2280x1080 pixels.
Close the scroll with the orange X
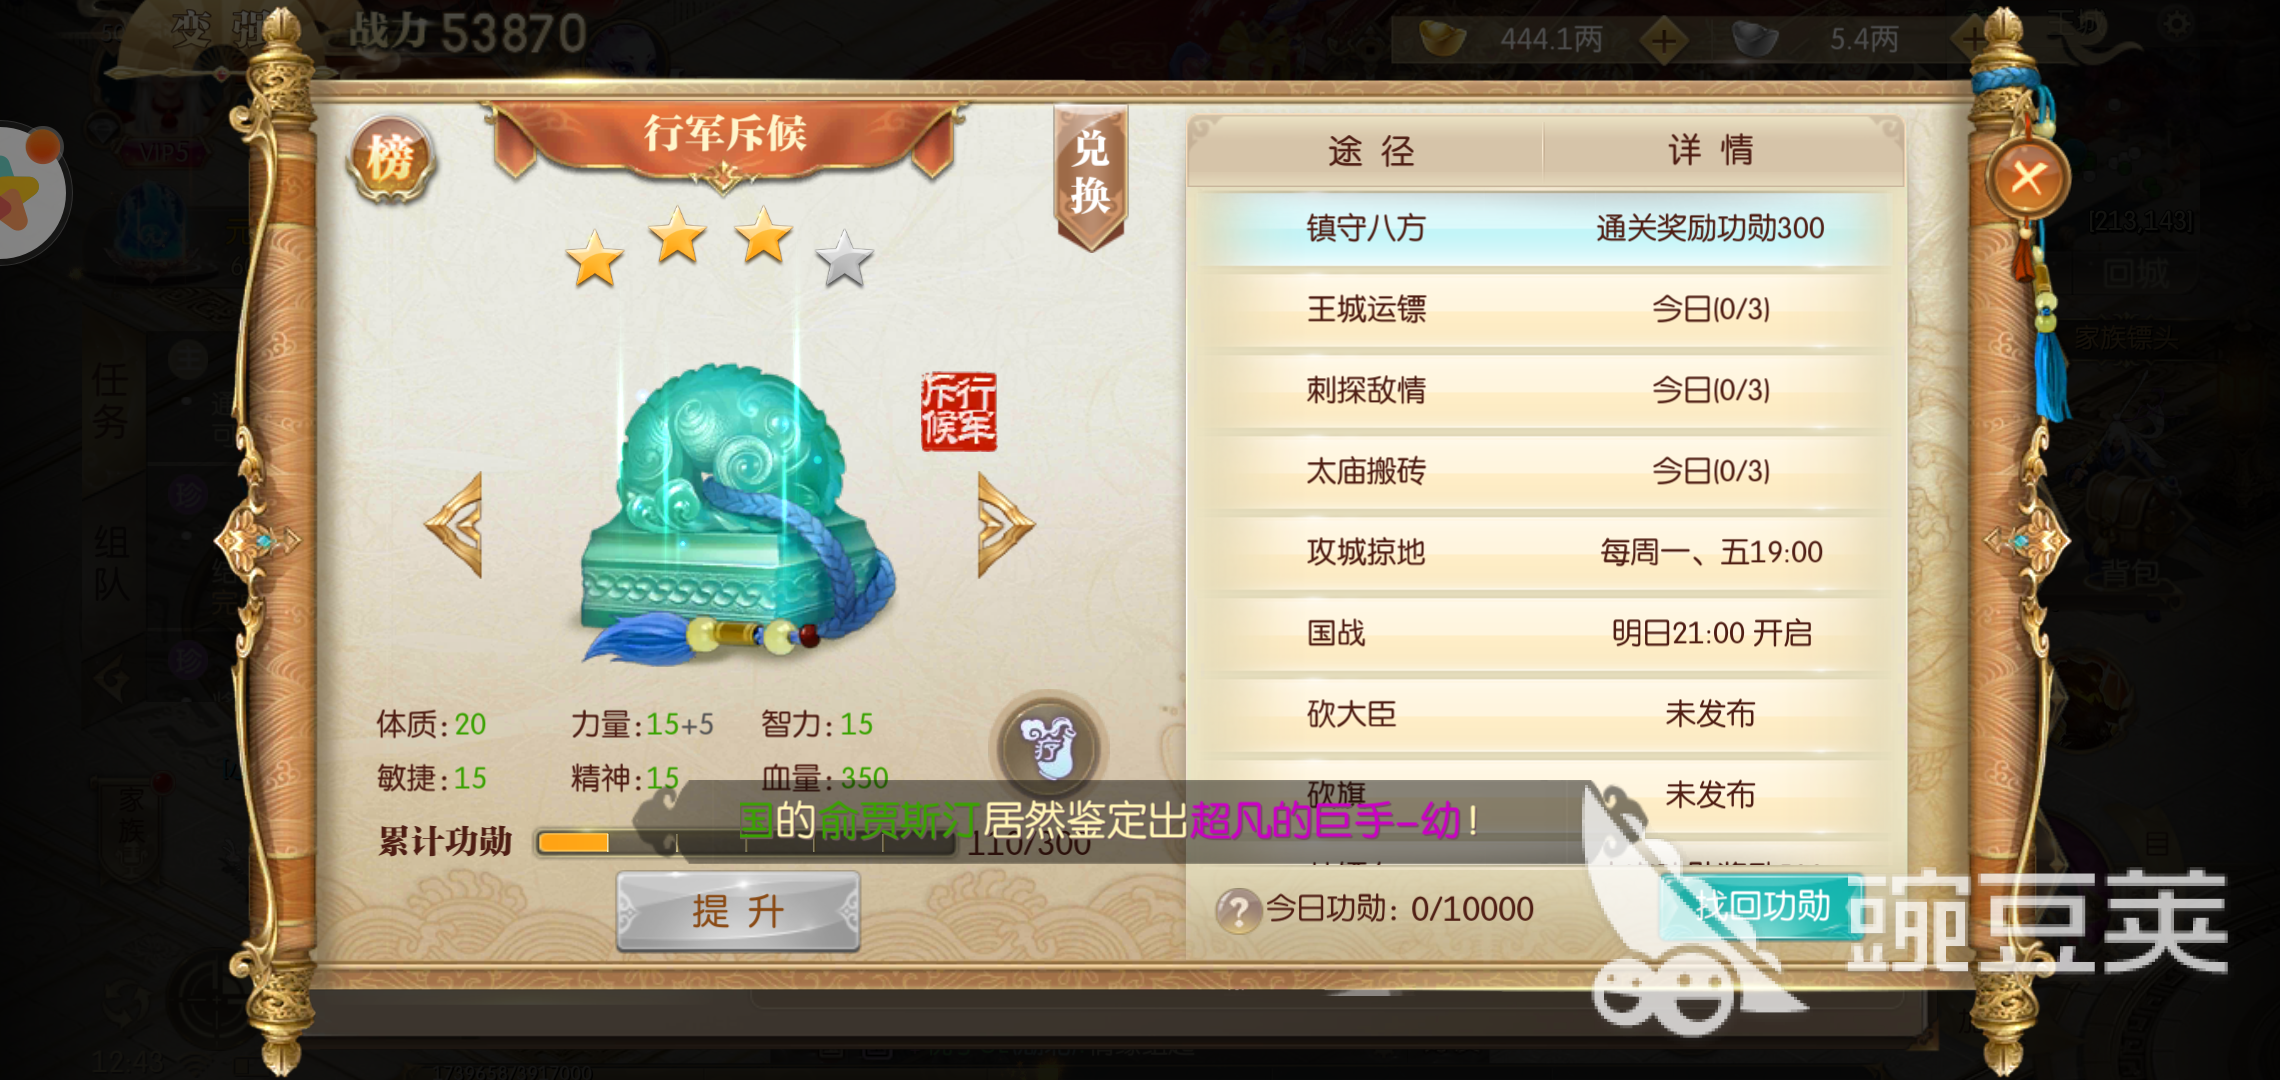pos(2027,179)
